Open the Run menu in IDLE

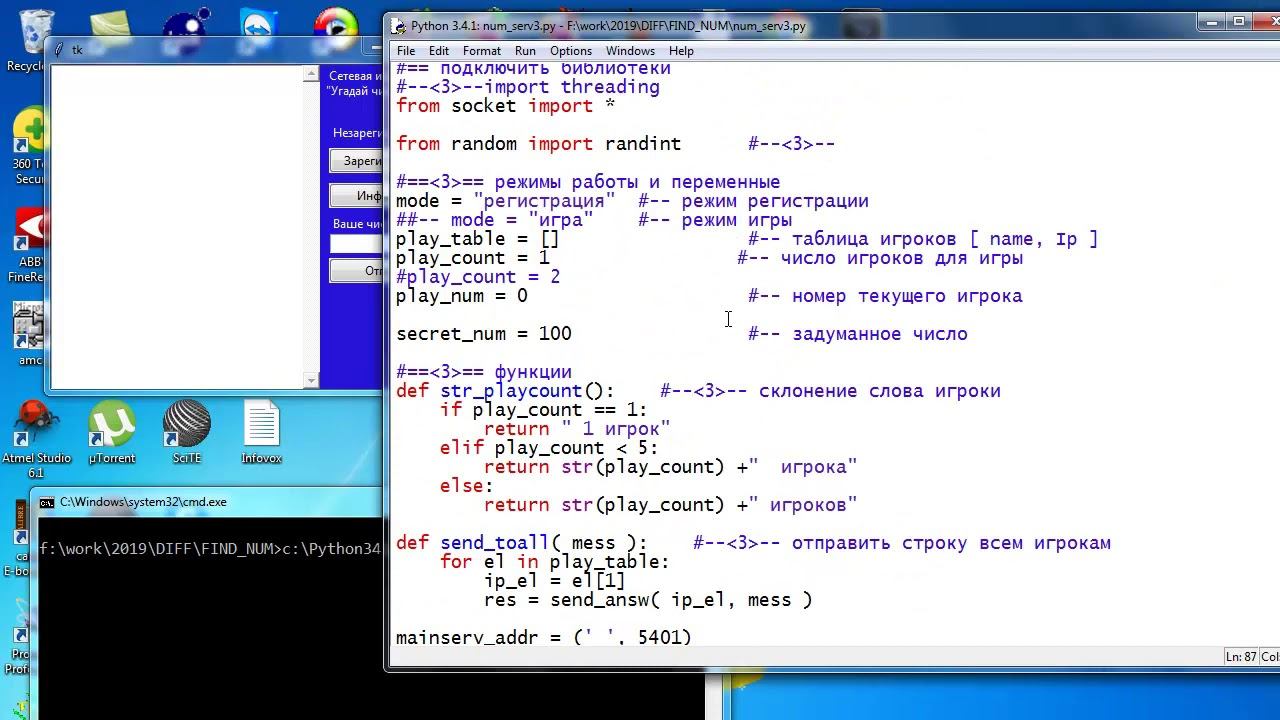[x=525, y=51]
